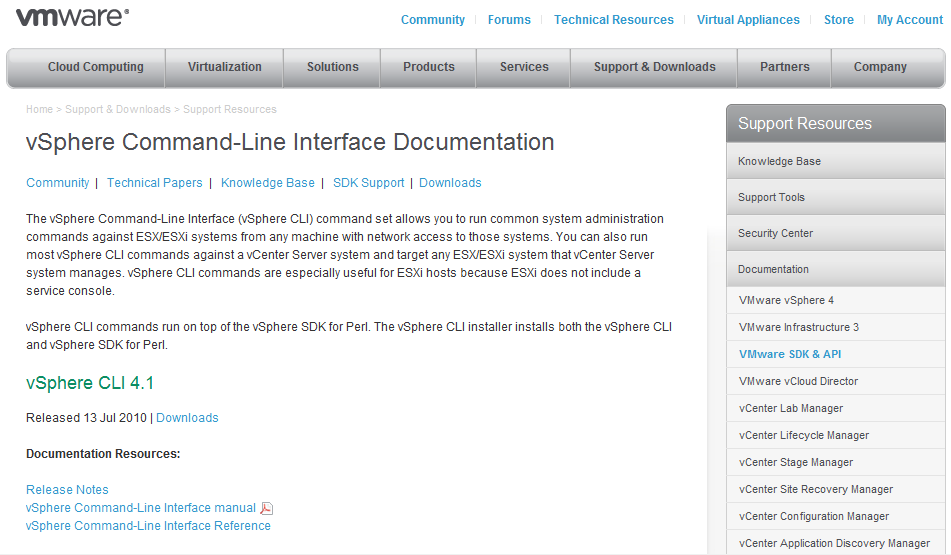Collapse the Documentation sidebar section
The image size is (951, 555).
click(774, 269)
